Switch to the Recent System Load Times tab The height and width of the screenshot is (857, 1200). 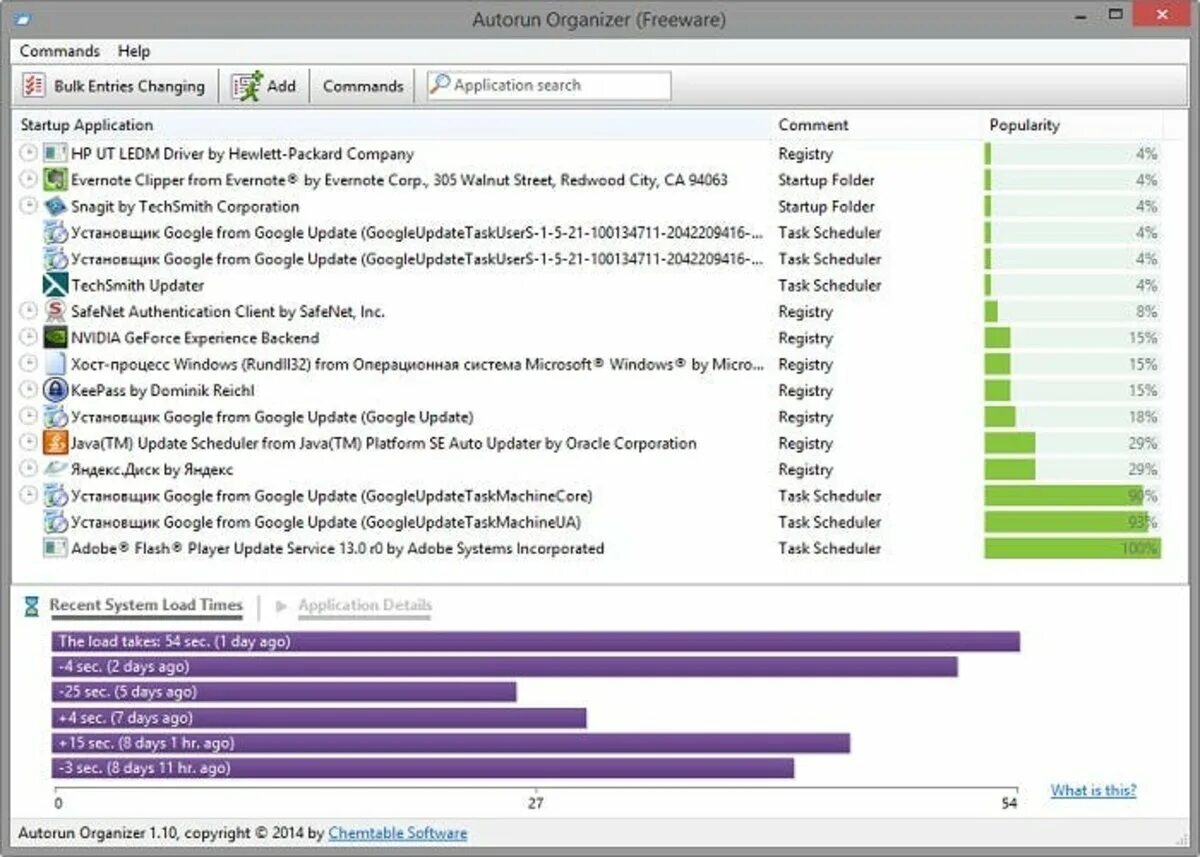click(x=146, y=605)
